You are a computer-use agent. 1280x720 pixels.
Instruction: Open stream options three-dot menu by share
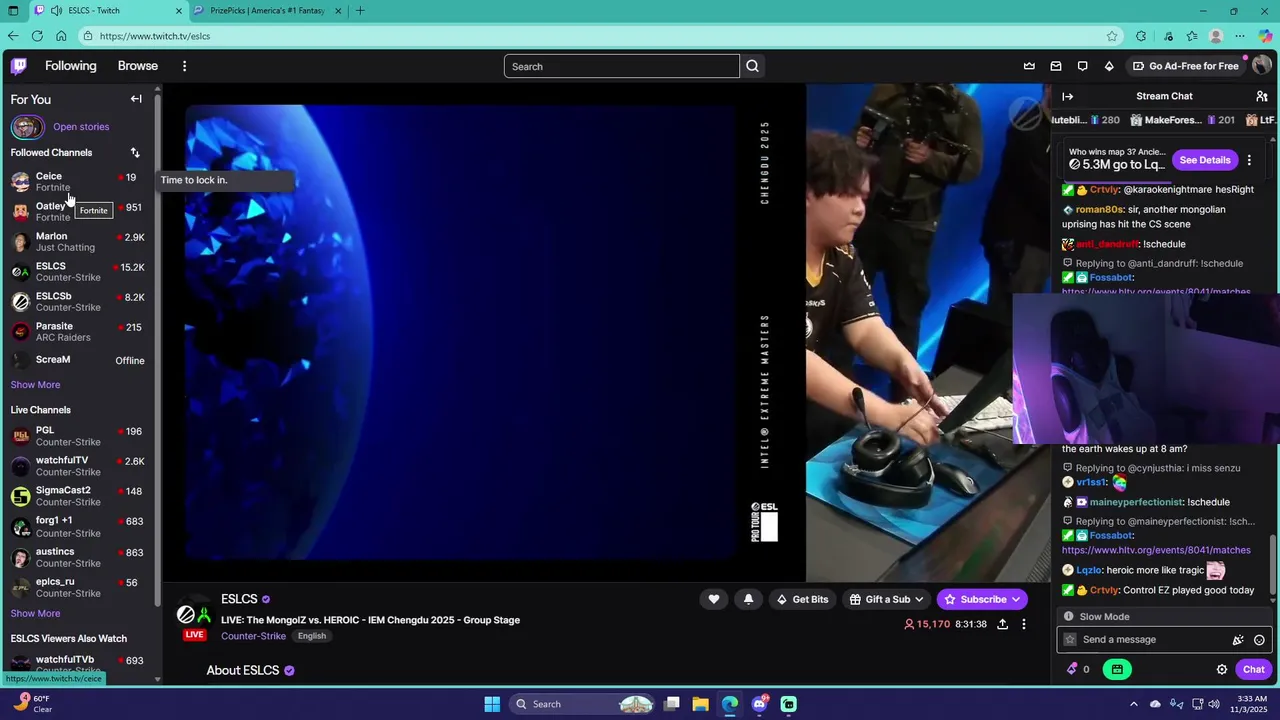coord(1024,624)
